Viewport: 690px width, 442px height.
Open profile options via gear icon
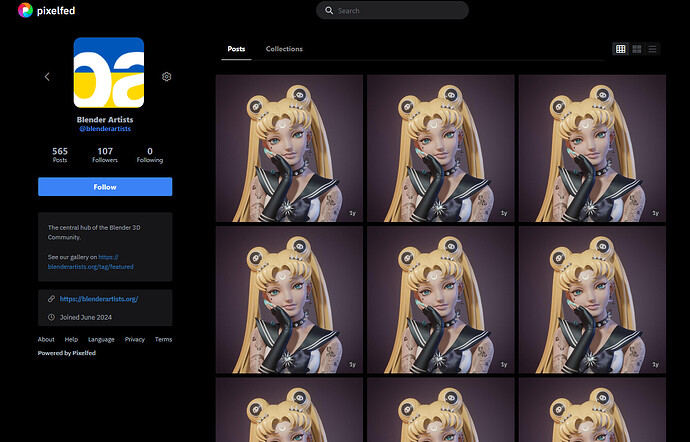(166, 77)
